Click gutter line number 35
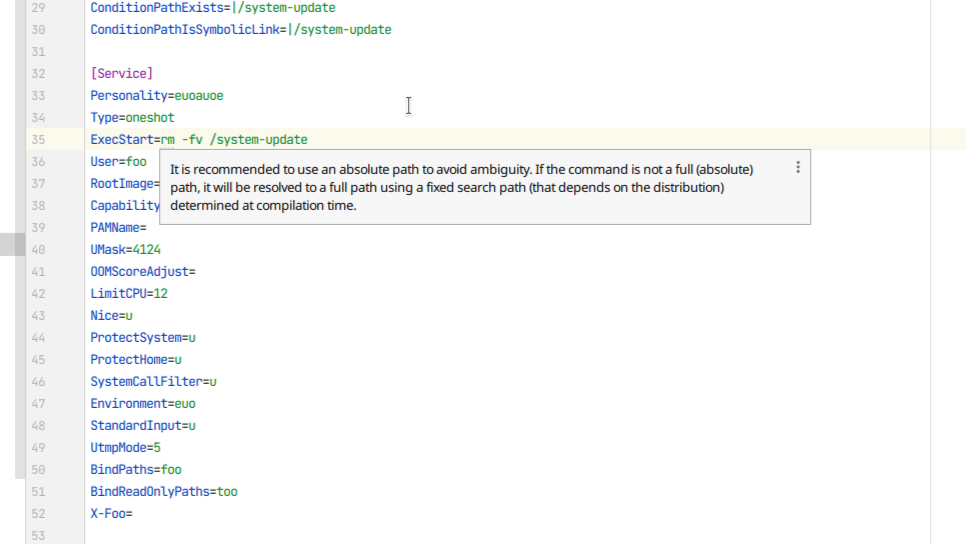This screenshot has width=966, height=544. pos(38,140)
